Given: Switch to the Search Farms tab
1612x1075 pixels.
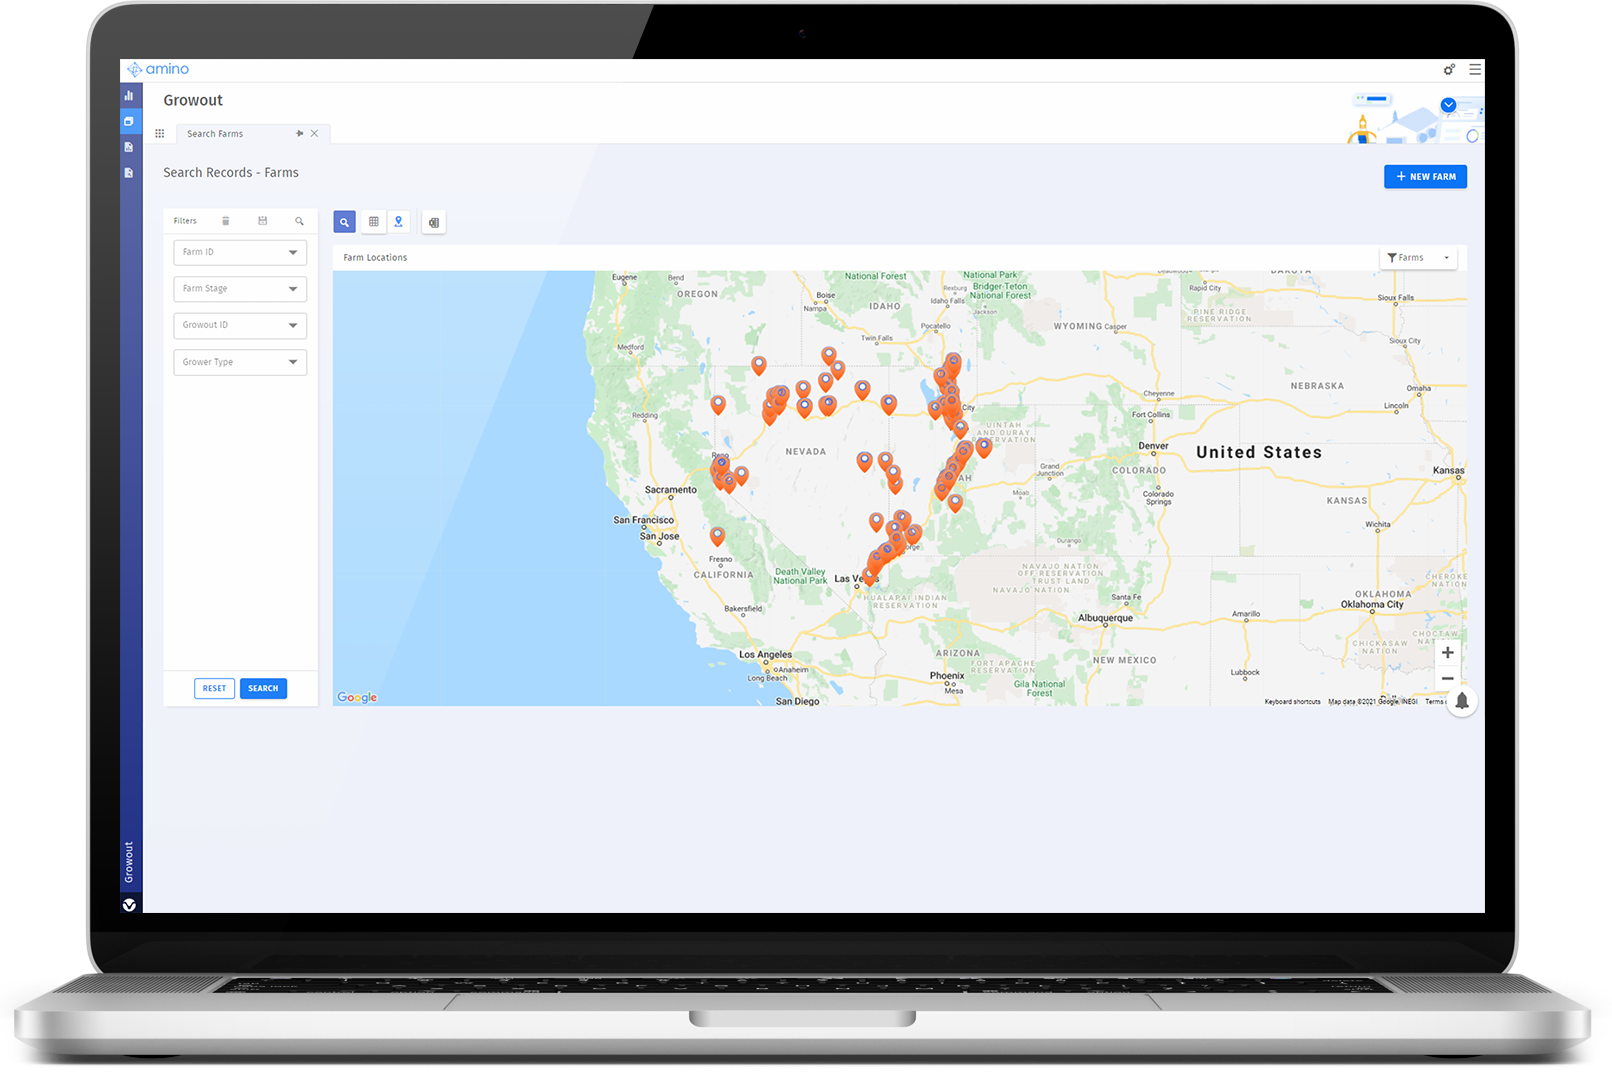Looking at the screenshot, I should click(215, 134).
